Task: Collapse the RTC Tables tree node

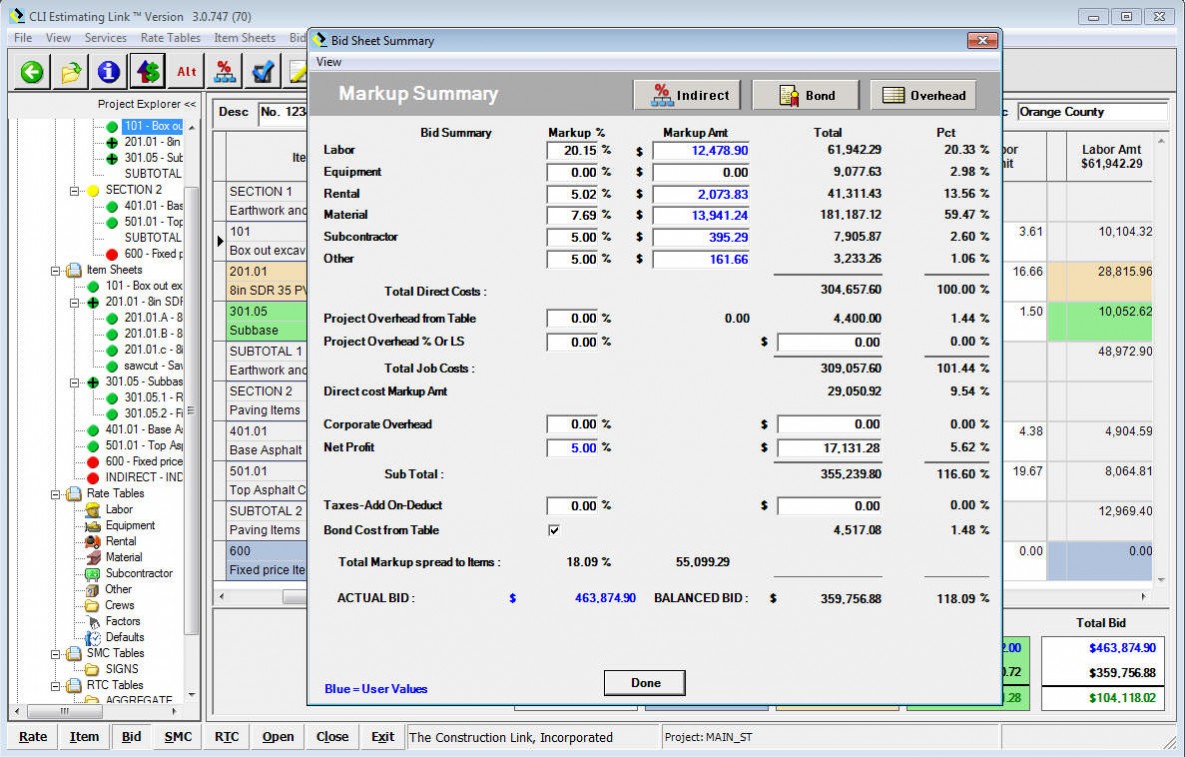Action: (x=55, y=686)
